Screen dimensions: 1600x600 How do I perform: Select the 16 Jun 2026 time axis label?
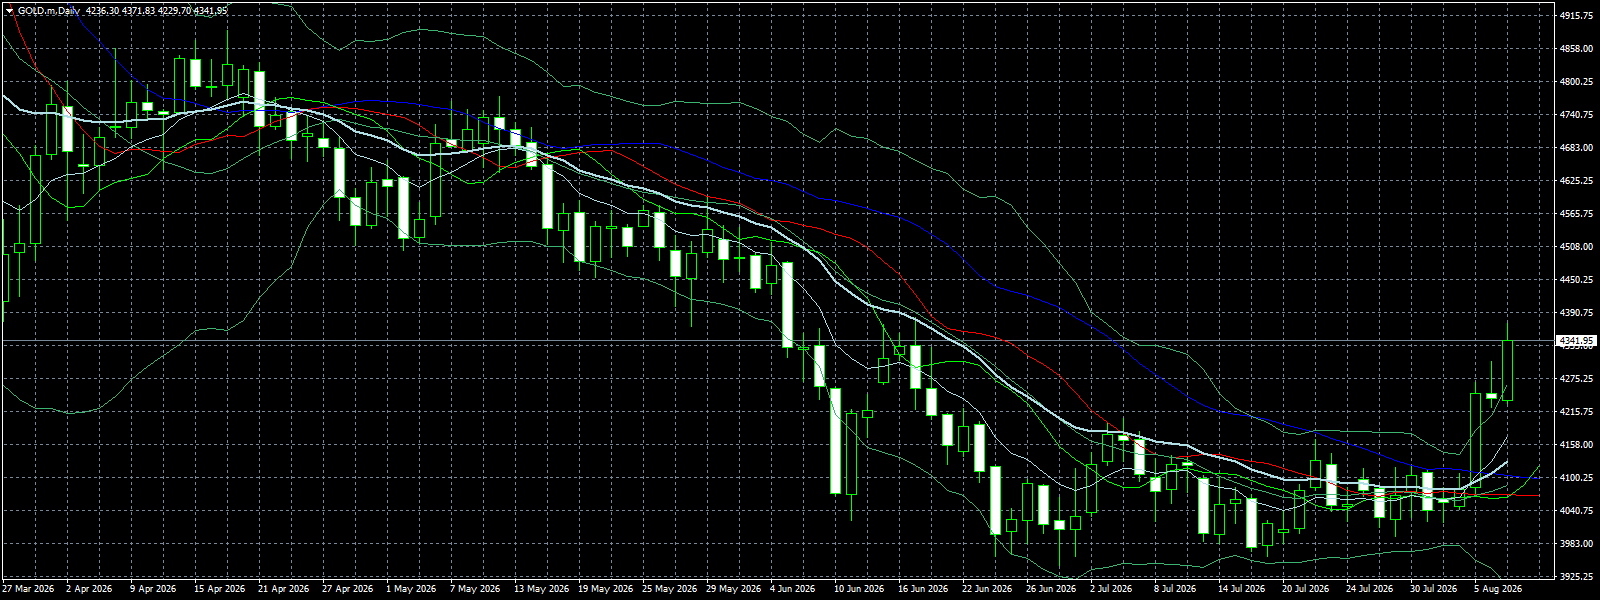(x=924, y=589)
